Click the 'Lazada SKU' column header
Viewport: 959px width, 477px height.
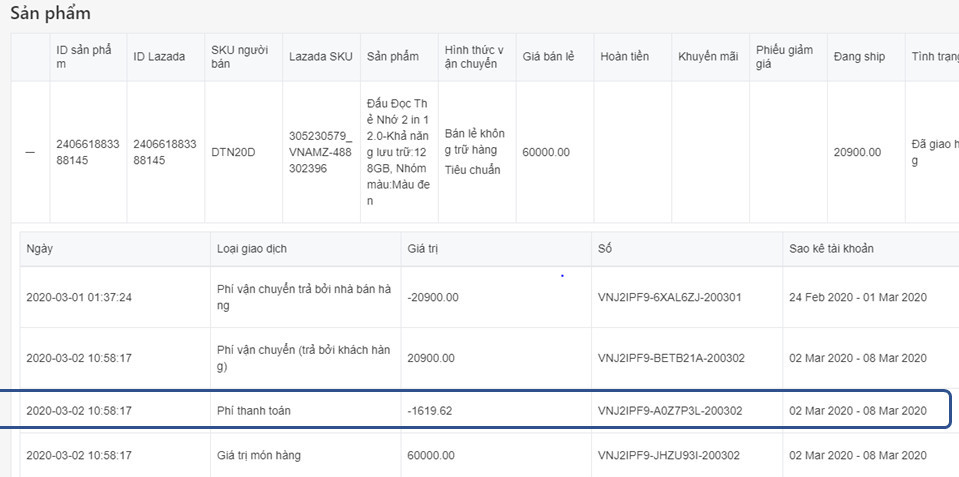(x=318, y=57)
